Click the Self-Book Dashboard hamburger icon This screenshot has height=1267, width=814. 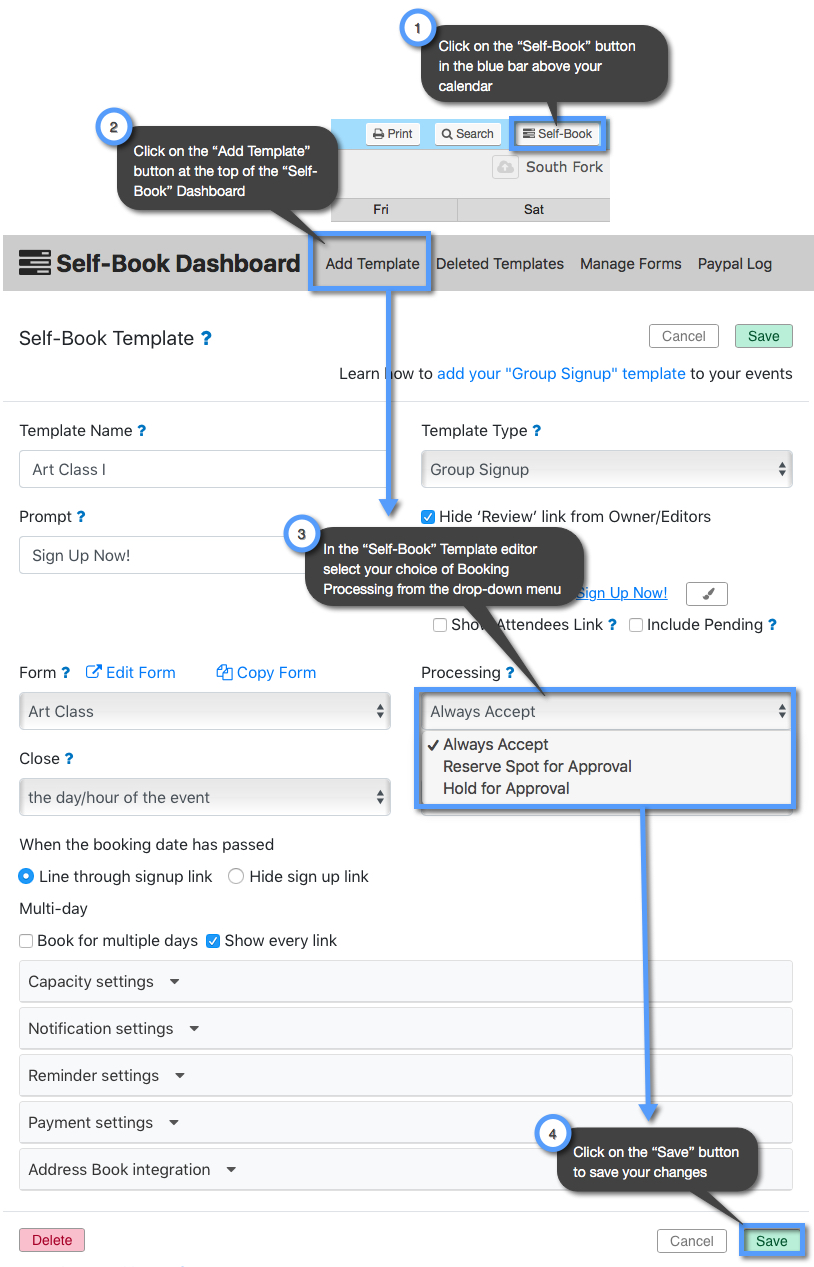(x=34, y=262)
